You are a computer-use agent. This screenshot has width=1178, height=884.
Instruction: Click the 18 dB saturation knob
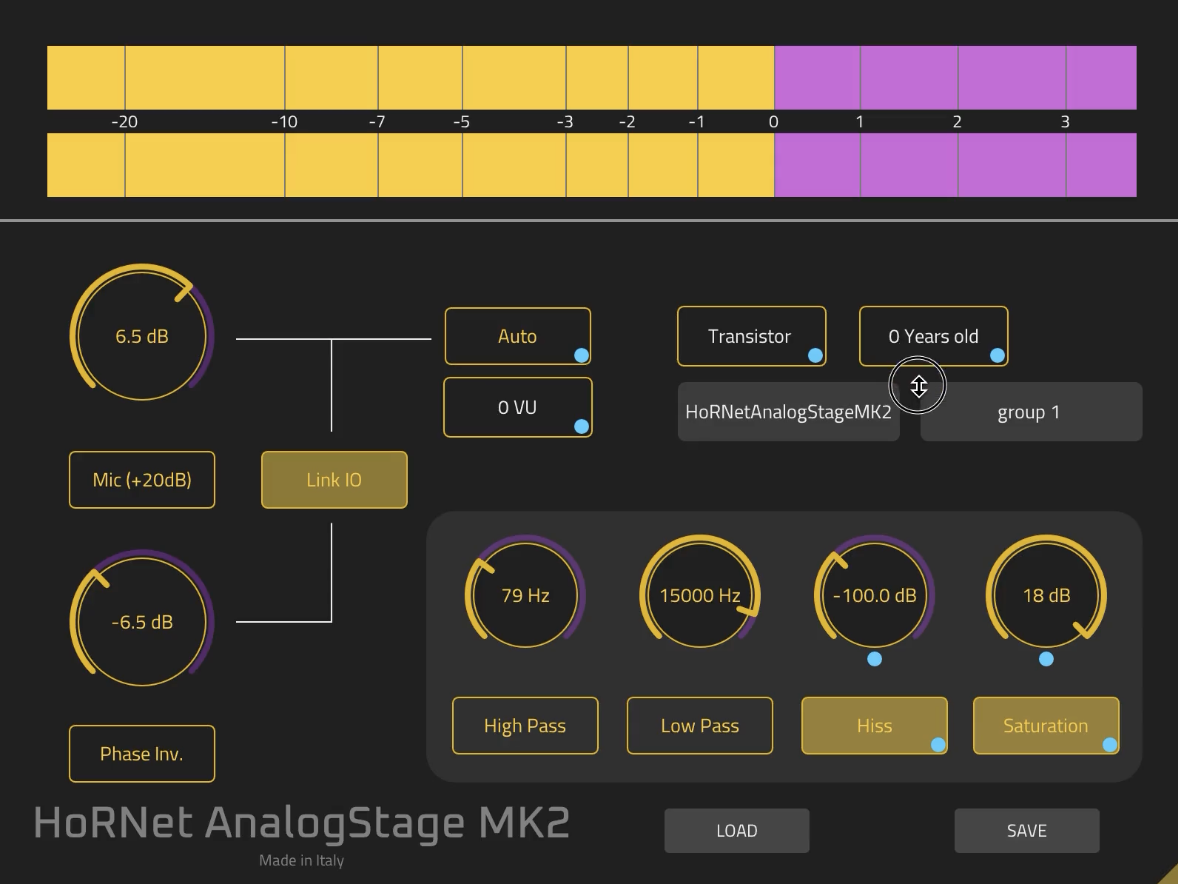click(x=1046, y=591)
